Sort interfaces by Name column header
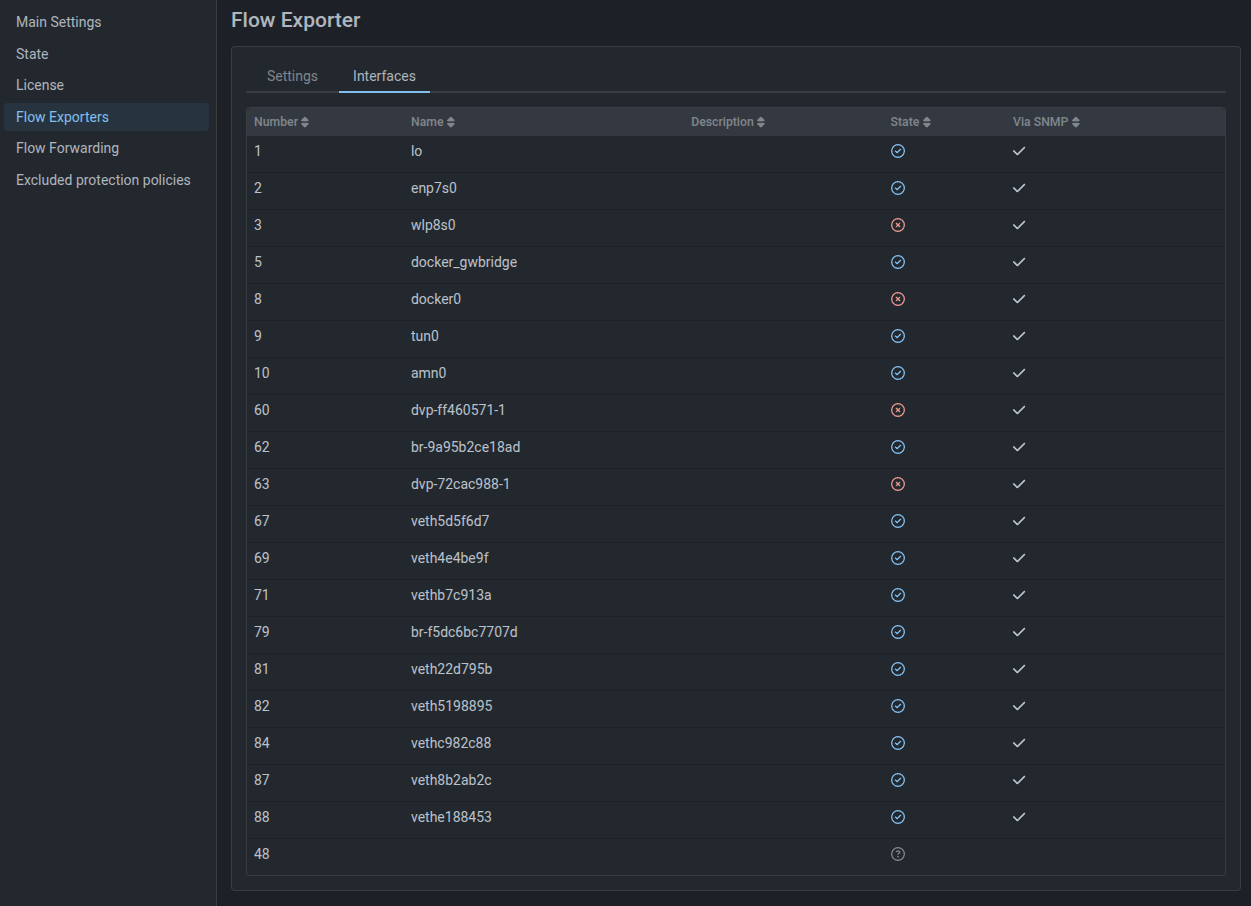Screen dimensions: 1251x906 pos(432,122)
